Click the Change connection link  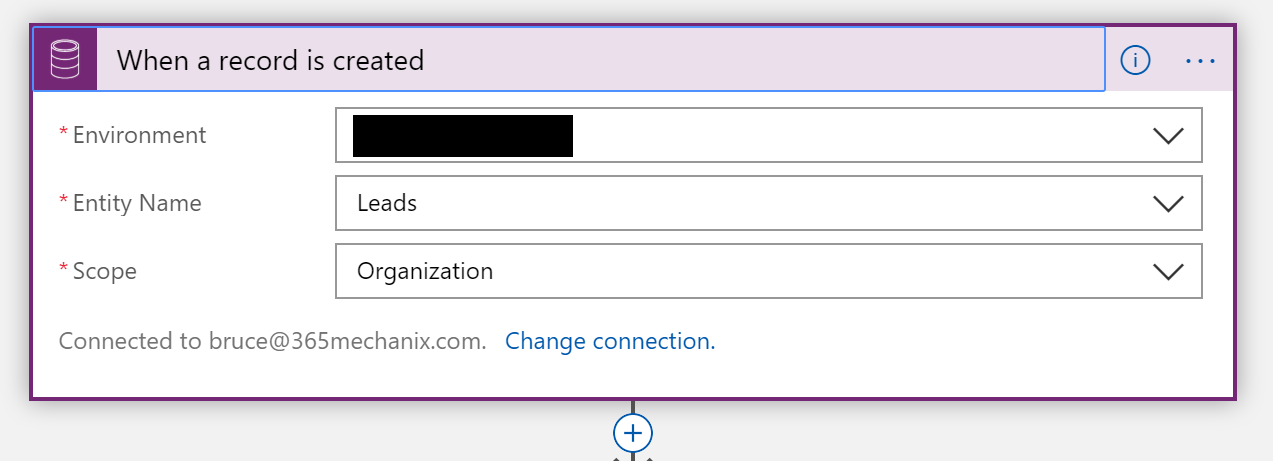pyautogui.click(x=610, y=341)
